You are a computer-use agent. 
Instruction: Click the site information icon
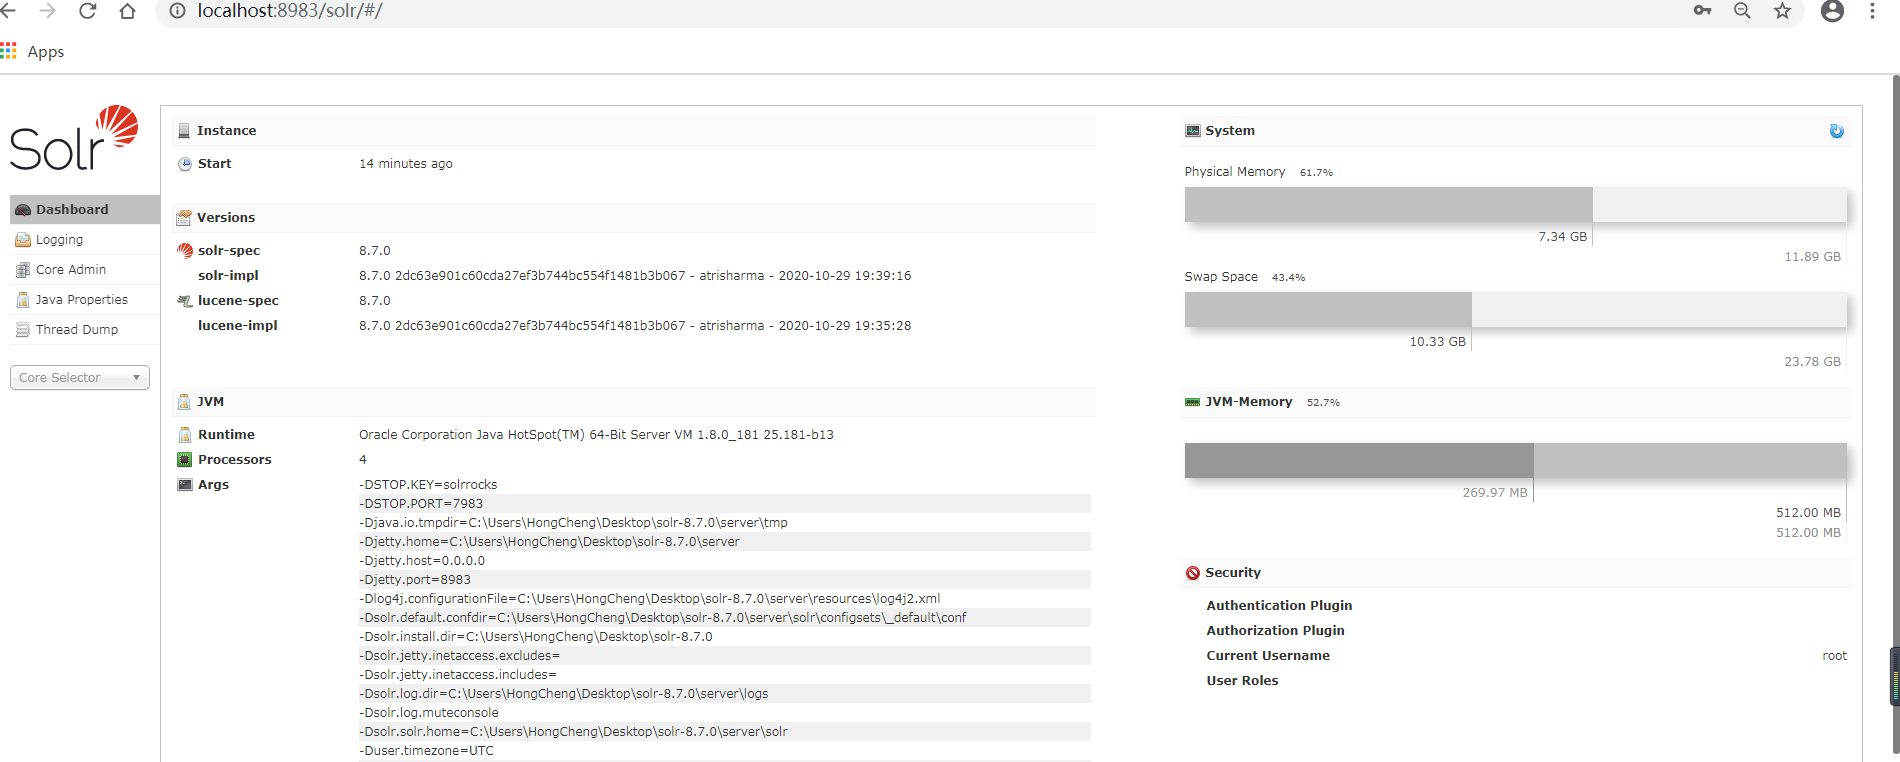pos(177,11)
